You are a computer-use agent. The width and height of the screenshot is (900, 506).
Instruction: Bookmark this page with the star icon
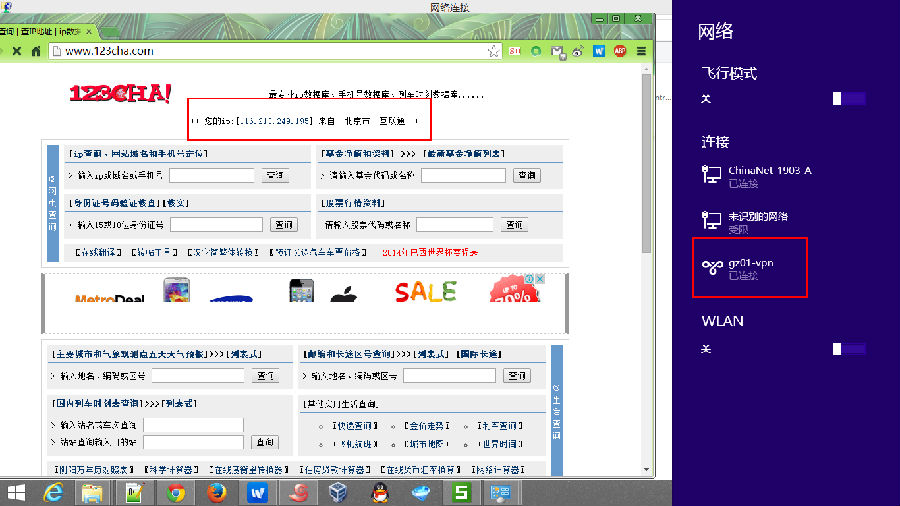pos(494,51)
